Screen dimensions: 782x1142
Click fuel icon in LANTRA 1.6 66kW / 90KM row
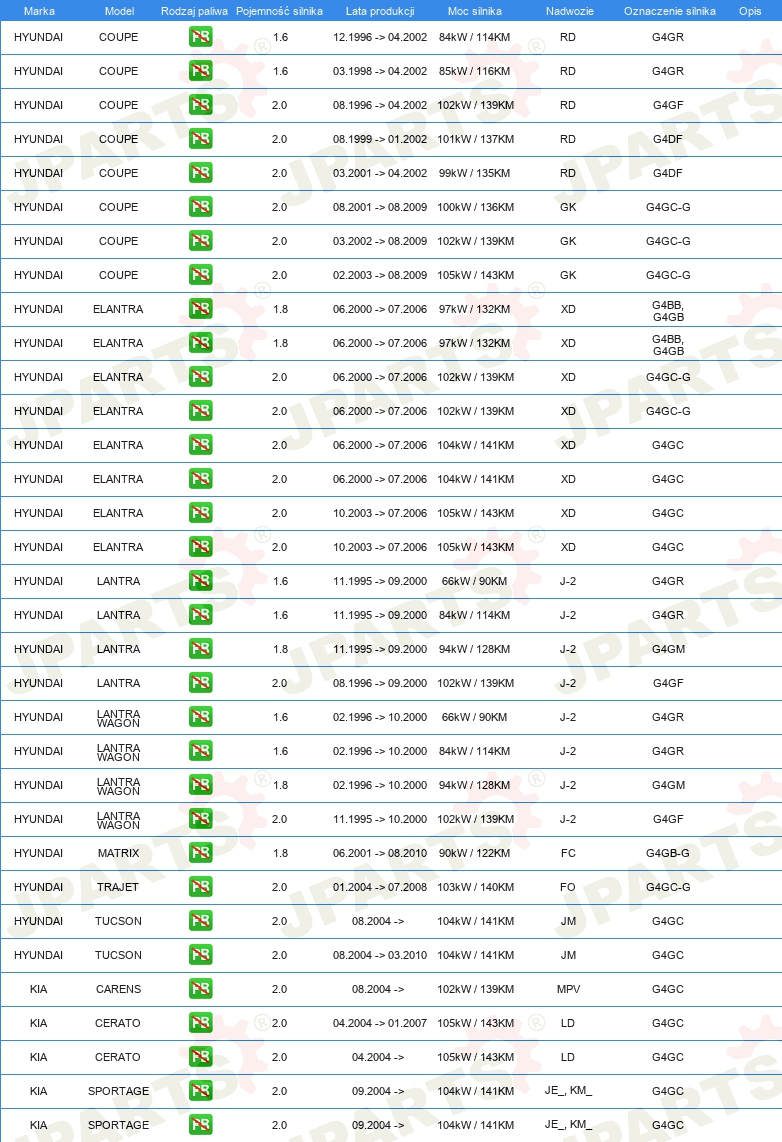coord(200,580)
